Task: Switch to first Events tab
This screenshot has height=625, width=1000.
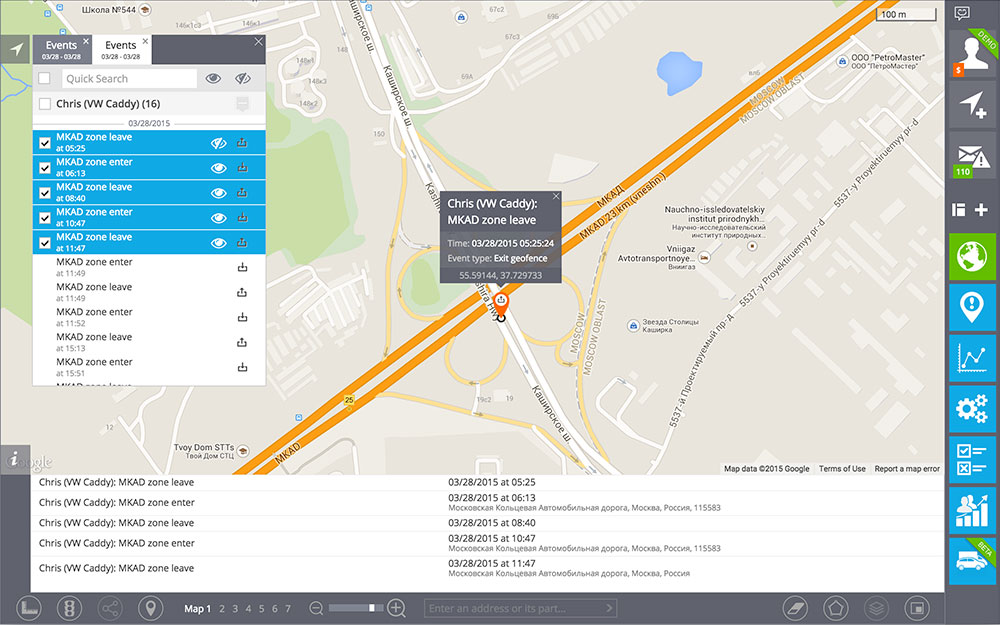Action: tap(61, 49)
